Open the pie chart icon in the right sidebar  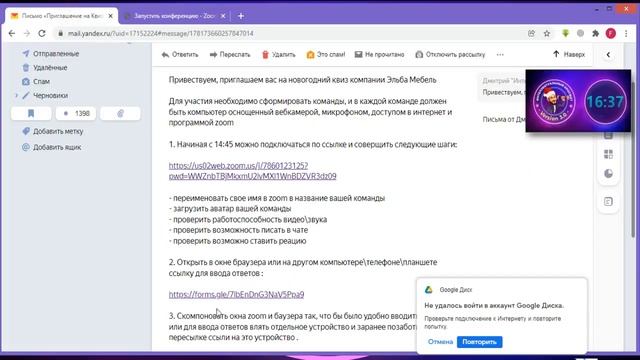(608, 173)
